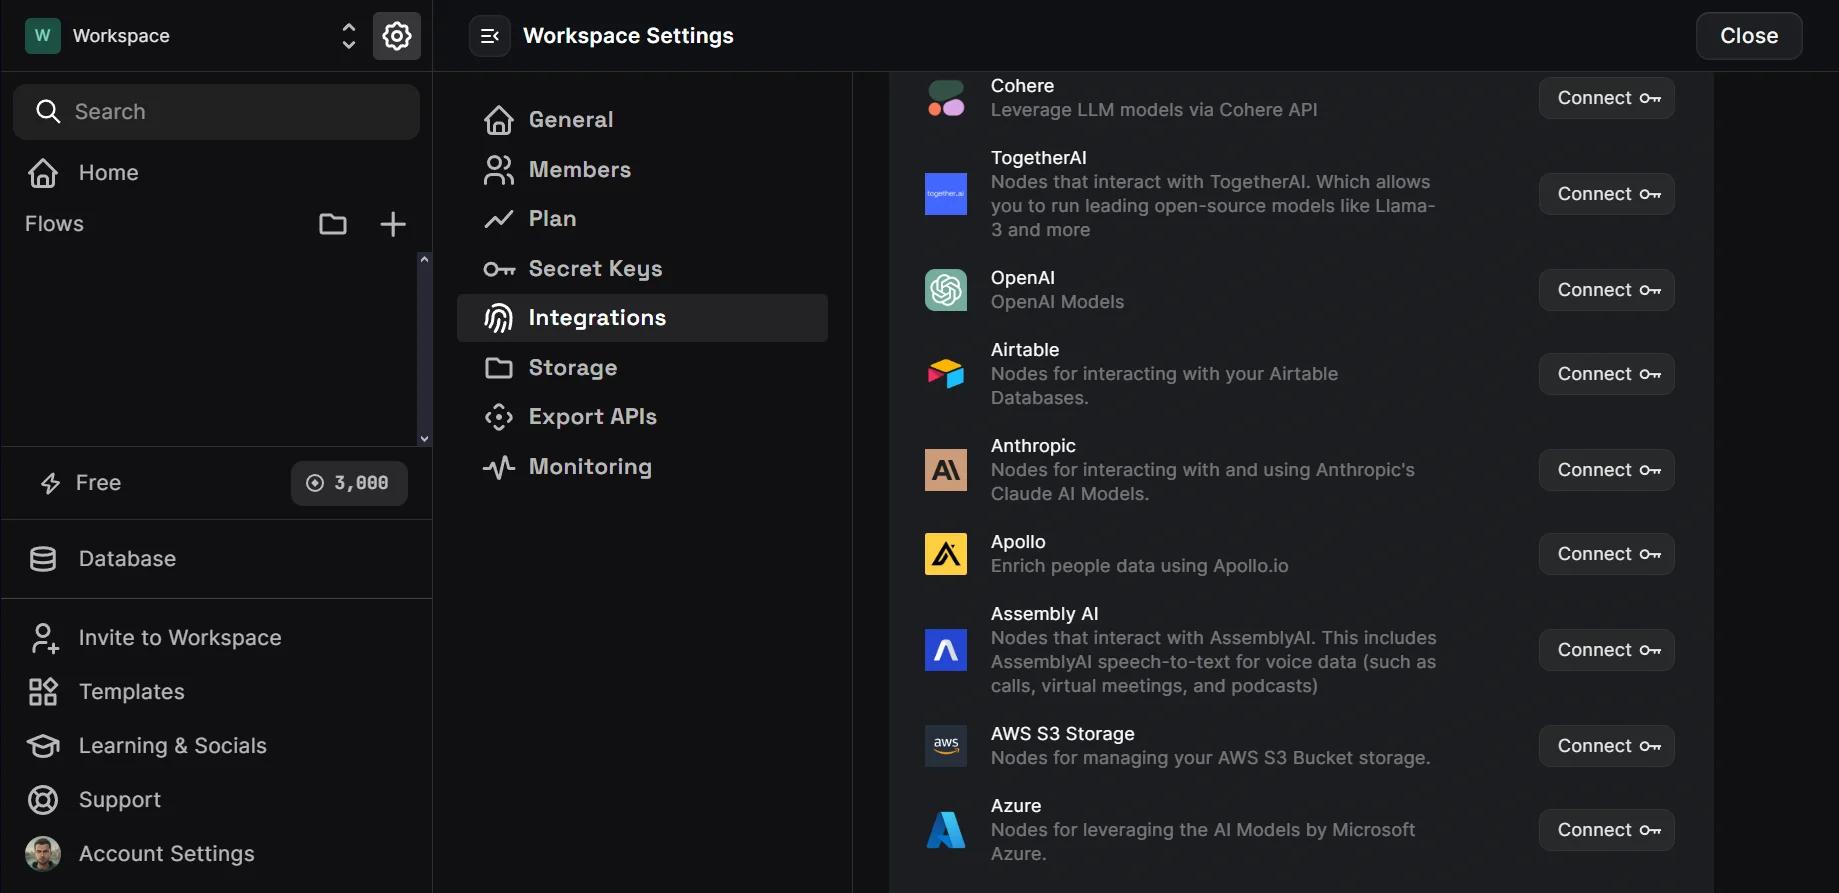Click the Airtable logo icon
Image resolution: width=1839 pixels, height=893 pixels.
click(x=946, y=374)
